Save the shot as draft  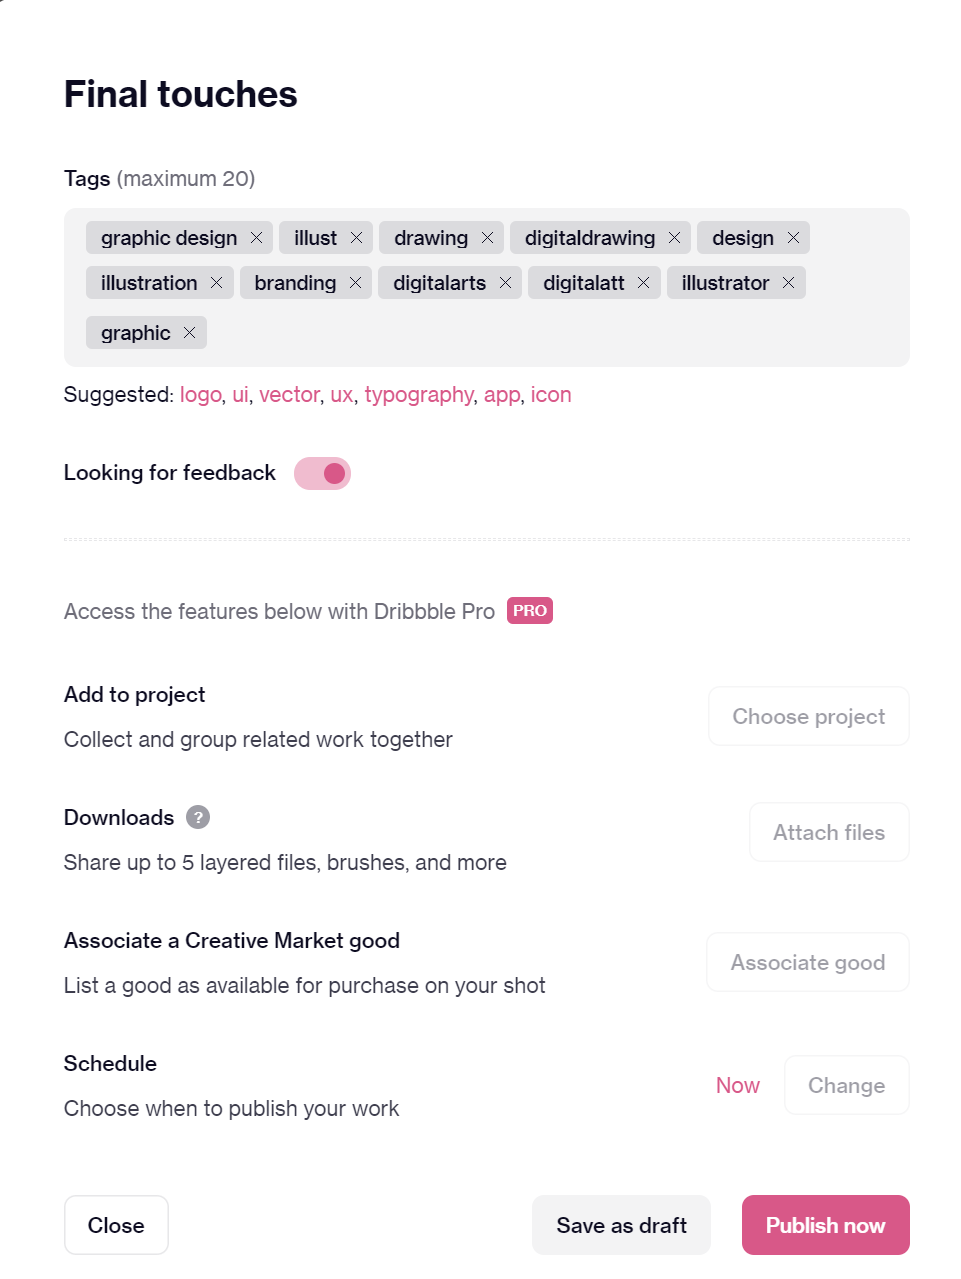pyautogui.click(x=621, y=1225)
